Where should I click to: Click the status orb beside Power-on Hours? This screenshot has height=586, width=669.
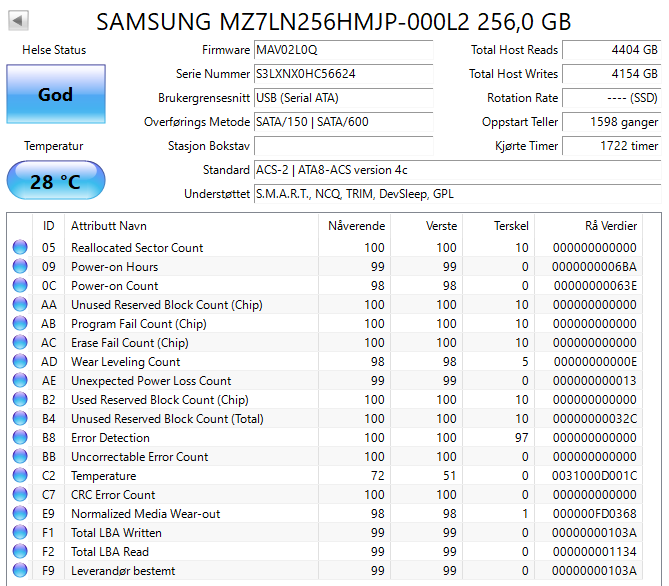[20, 267]
